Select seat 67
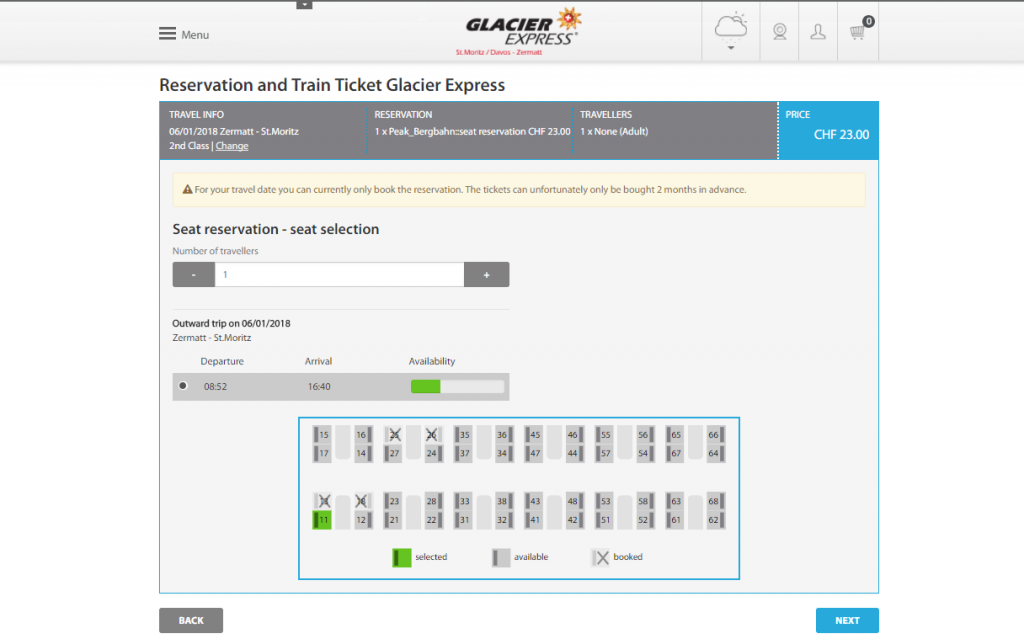Image resolution: width=1024 pixels, height=639 pixels. click(x=675, y=453)
